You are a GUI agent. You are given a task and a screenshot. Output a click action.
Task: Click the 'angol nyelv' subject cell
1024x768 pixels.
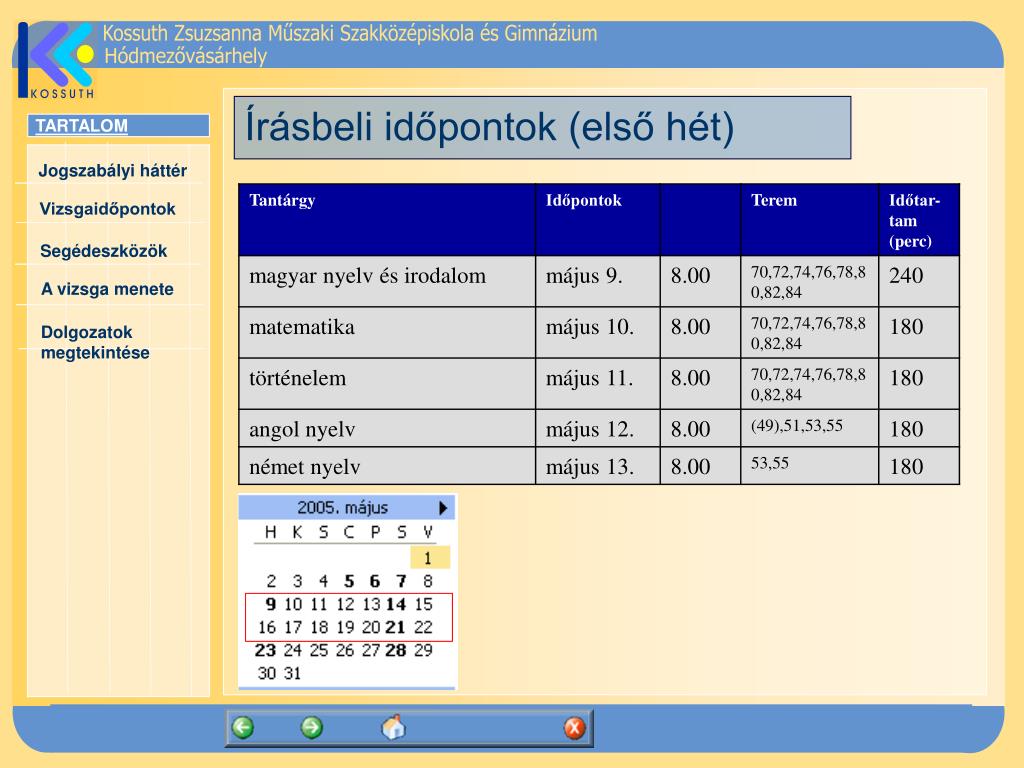(x=387, y=428)
